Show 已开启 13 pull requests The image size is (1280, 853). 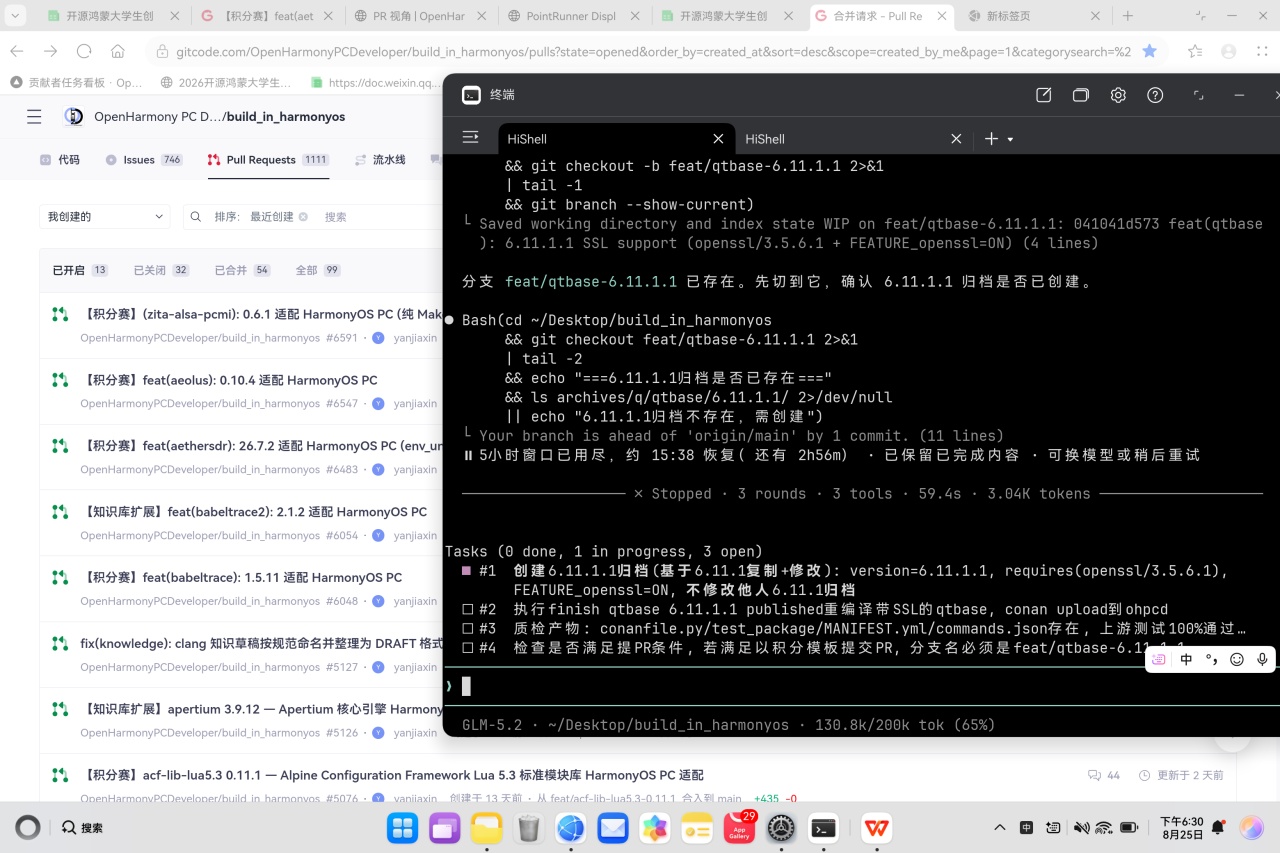(x=80, y=270)
